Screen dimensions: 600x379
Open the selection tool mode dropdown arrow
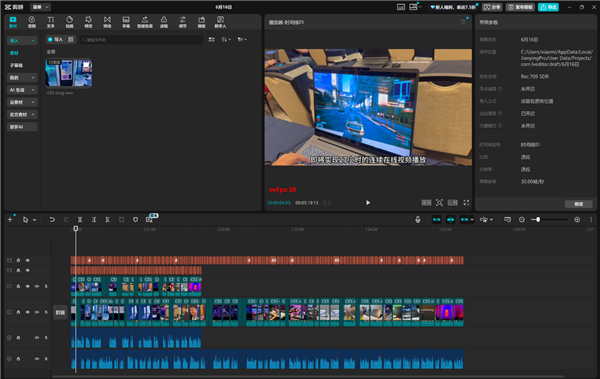click(34, 220)
